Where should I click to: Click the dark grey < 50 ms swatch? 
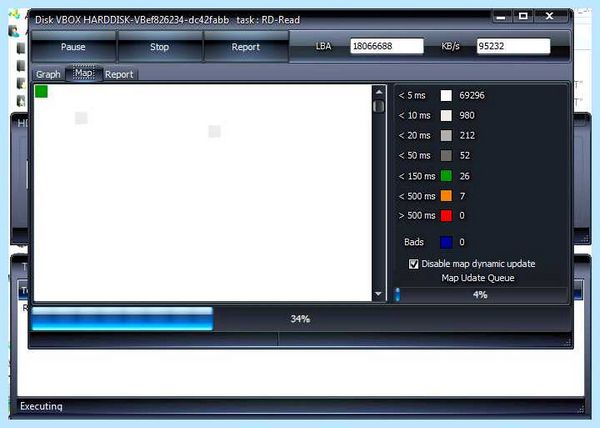pyautogui.click(x=446, y=156)
